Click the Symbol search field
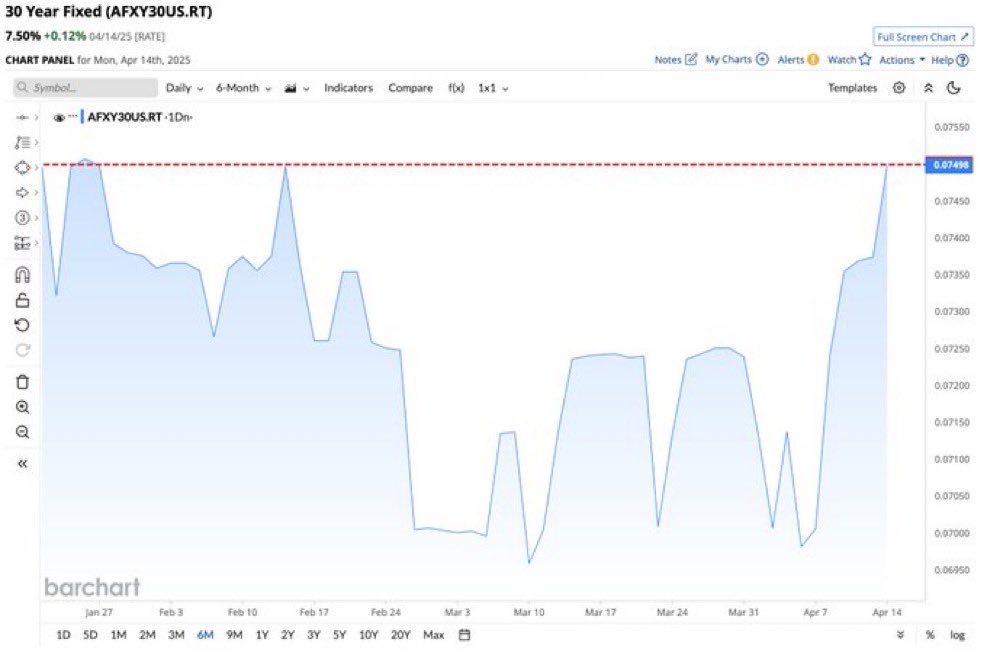Screen dimensions: 986x652 coord(86,88)
